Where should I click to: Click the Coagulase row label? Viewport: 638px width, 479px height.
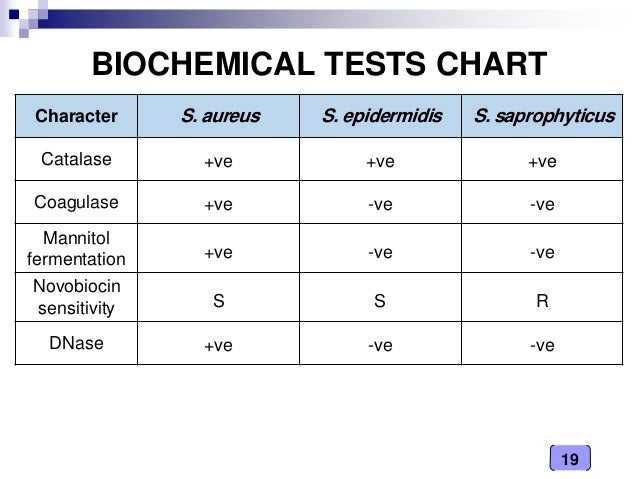tap(76, 202)
